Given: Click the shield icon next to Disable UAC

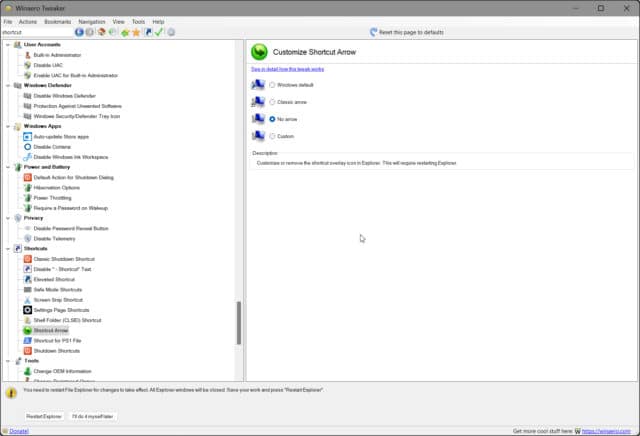Looking at the screenshot, I should tap(27, 65).
